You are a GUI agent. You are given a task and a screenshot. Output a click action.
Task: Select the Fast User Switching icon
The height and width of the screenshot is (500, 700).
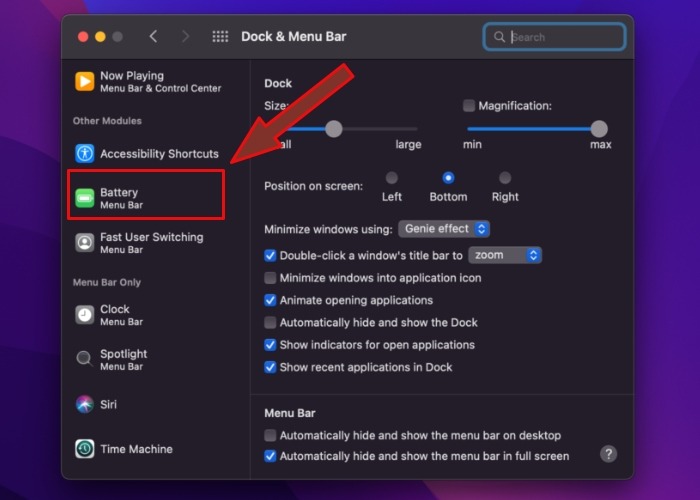84,243
